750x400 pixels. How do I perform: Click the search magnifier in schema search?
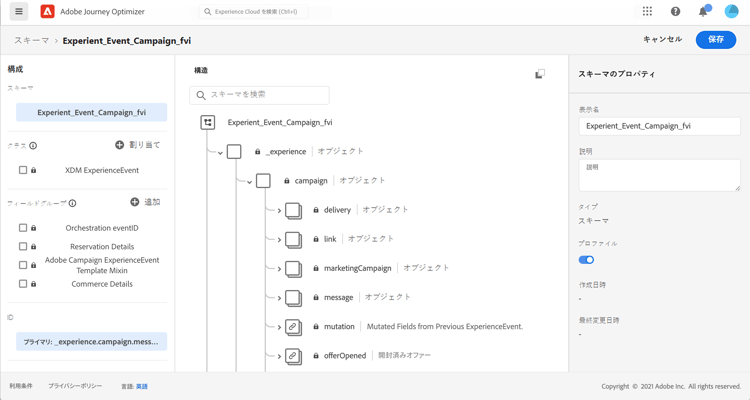click(201, 95)
